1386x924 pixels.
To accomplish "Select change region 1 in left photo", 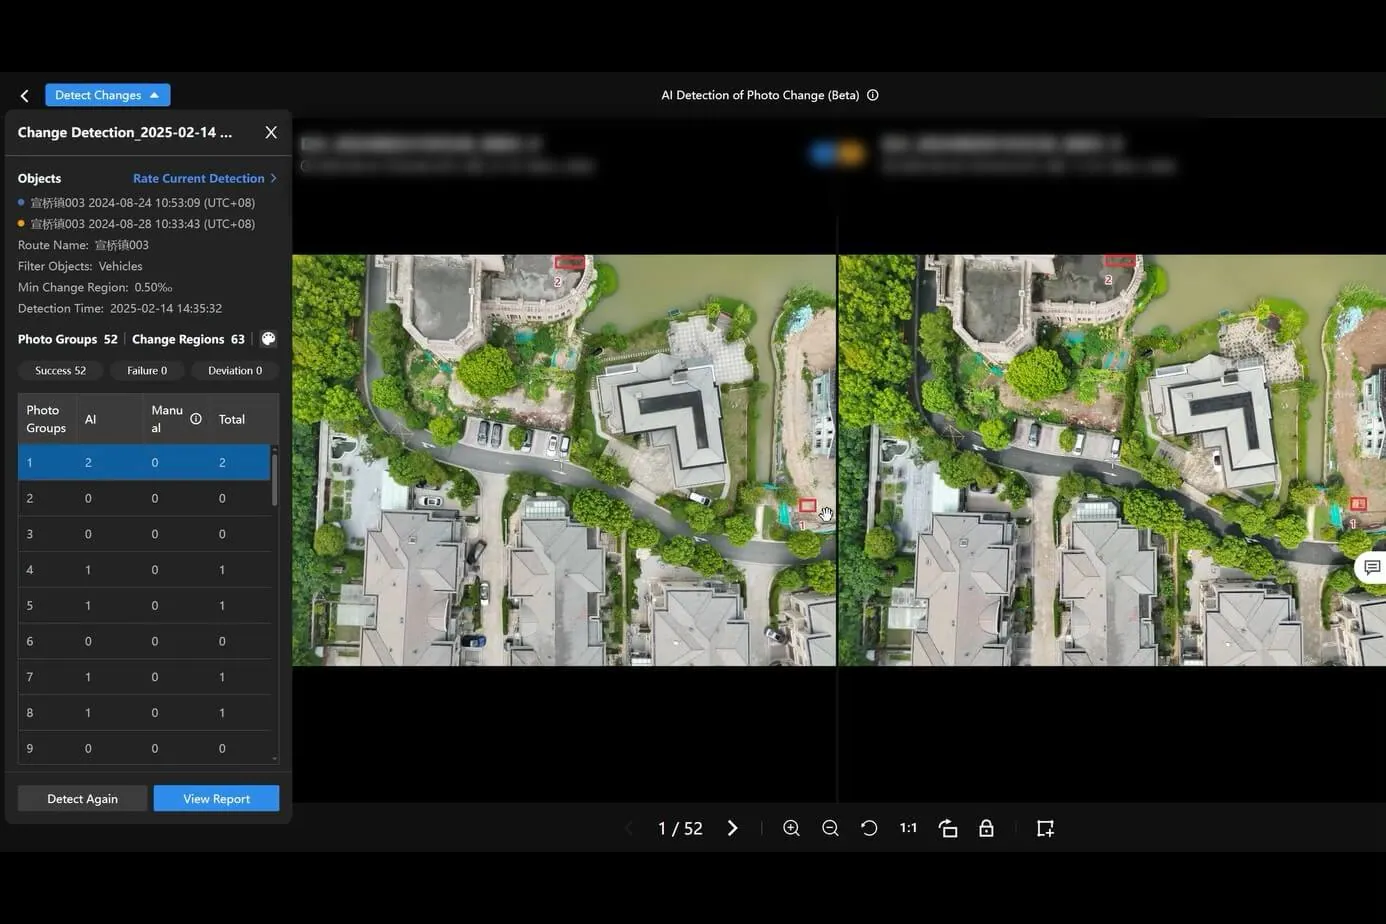I will (x=808, y=505).
